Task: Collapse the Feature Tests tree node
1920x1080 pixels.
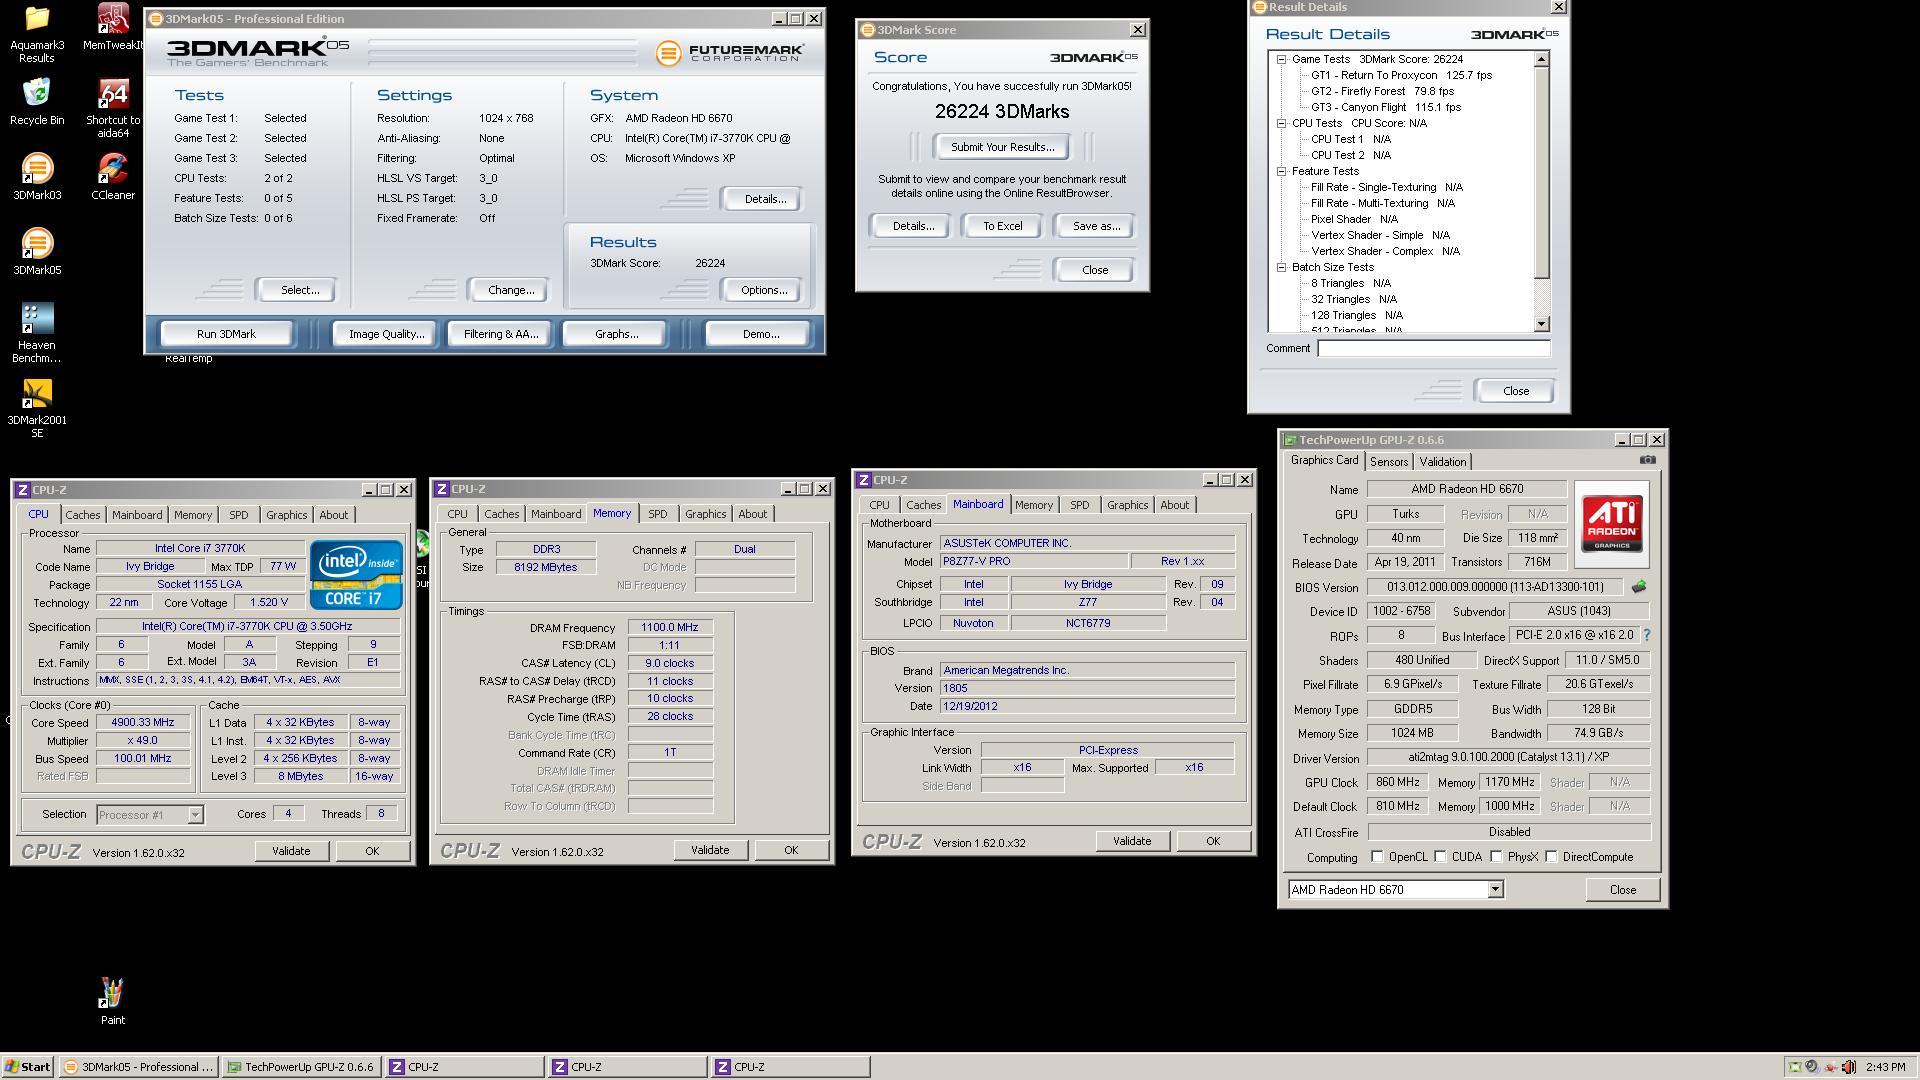Action: [x=1281, y=171]
